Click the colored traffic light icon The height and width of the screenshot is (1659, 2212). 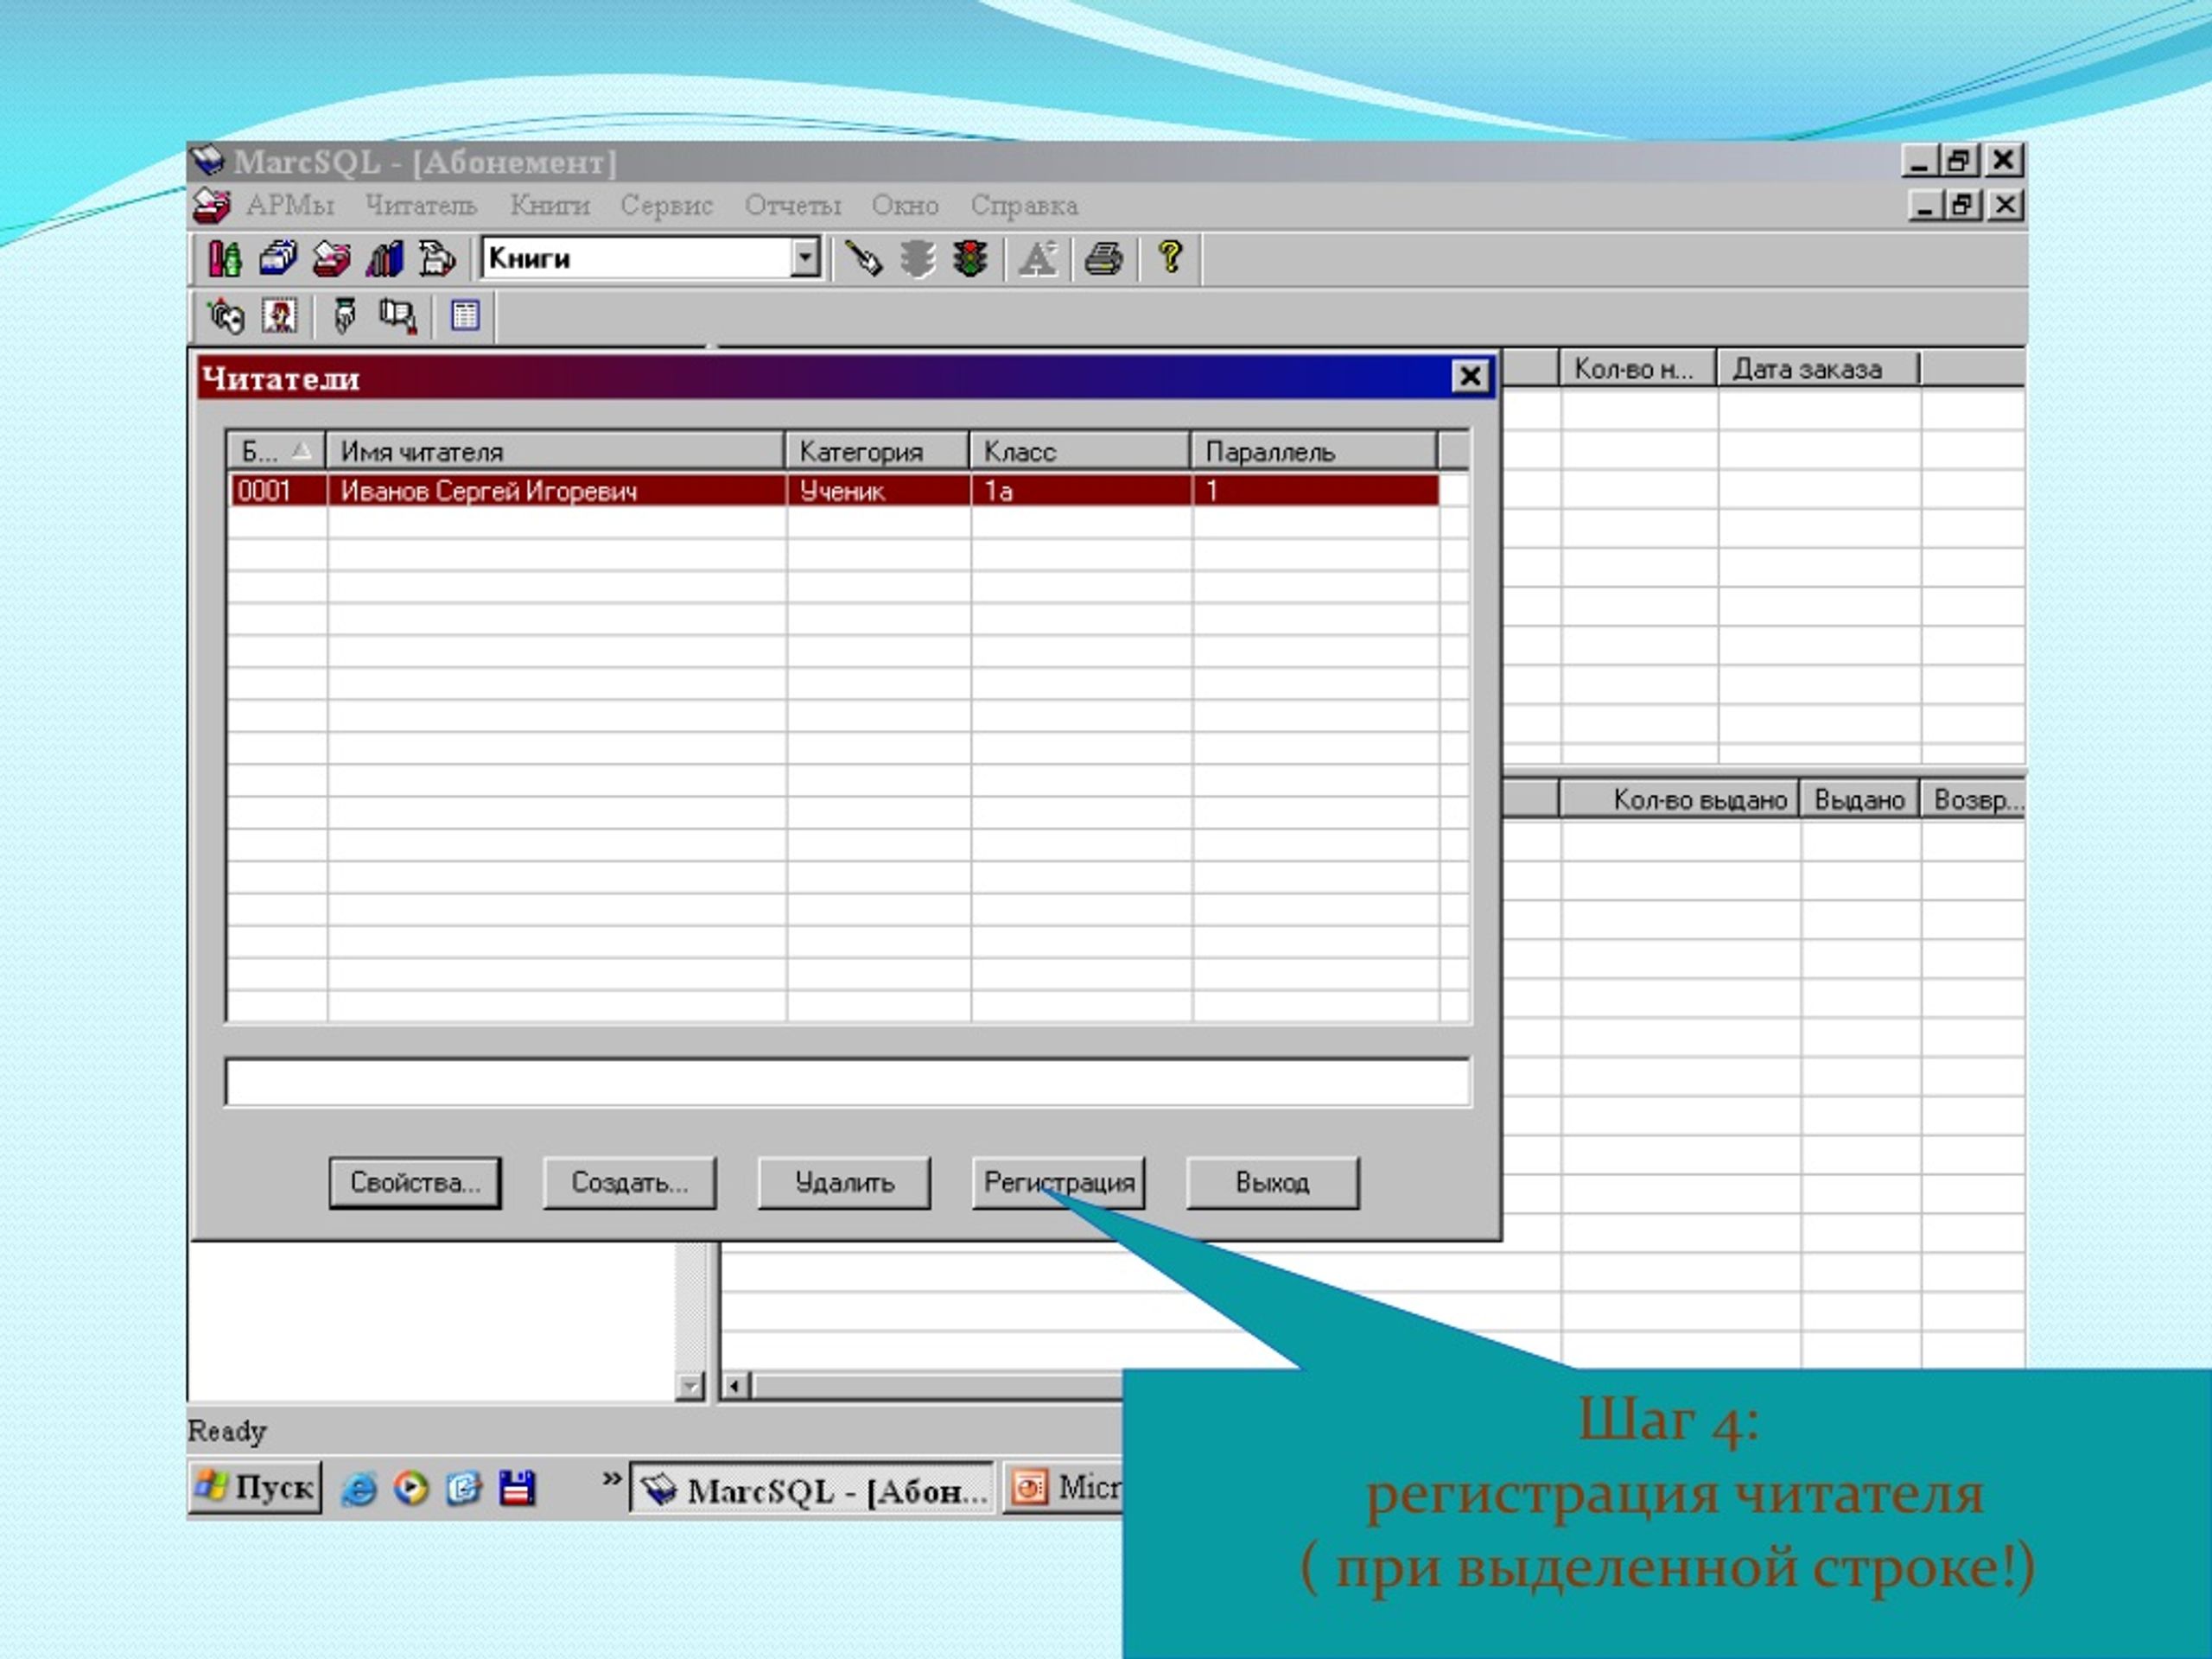[970, 259]
